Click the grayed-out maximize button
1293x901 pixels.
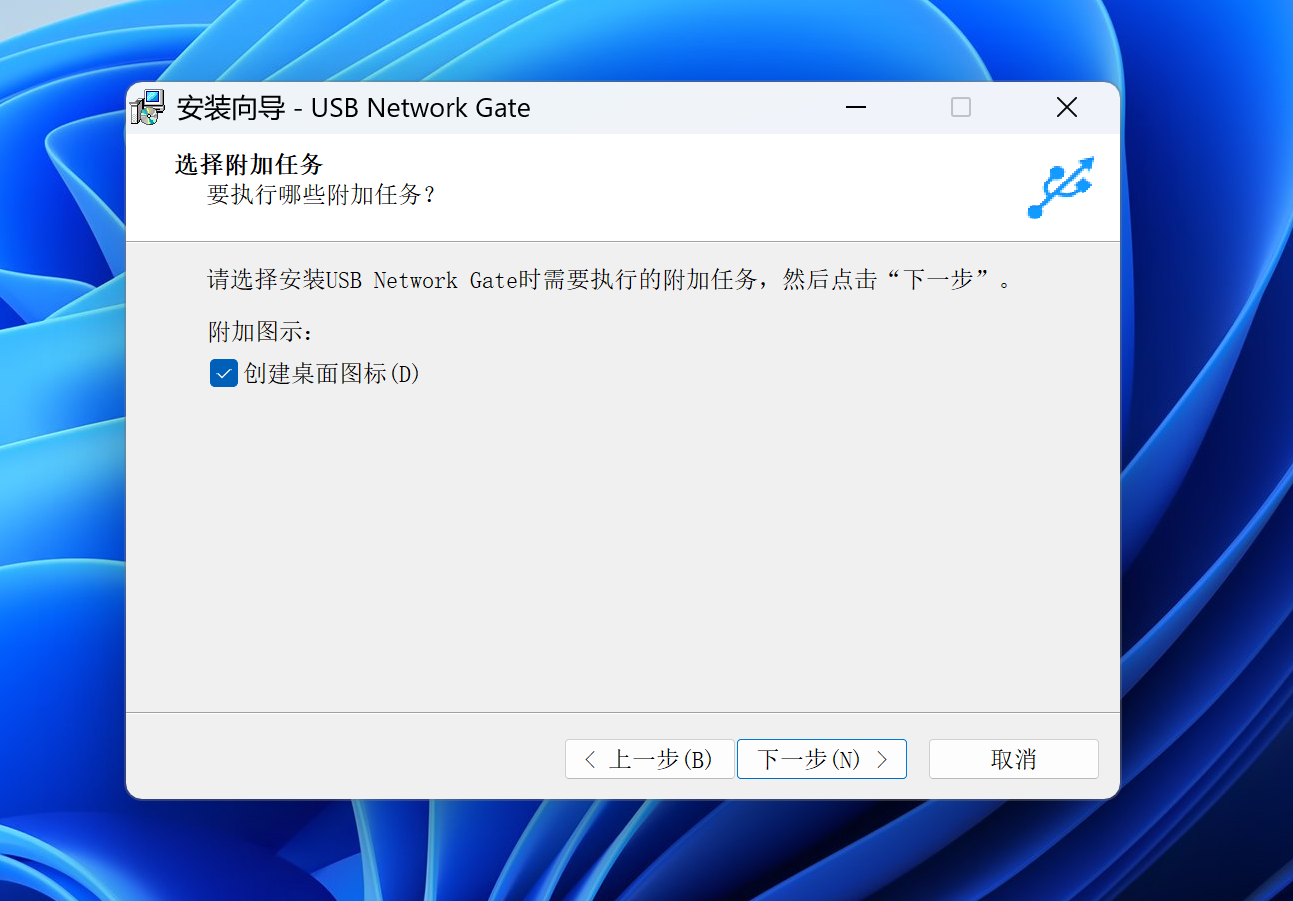point(961,107)
